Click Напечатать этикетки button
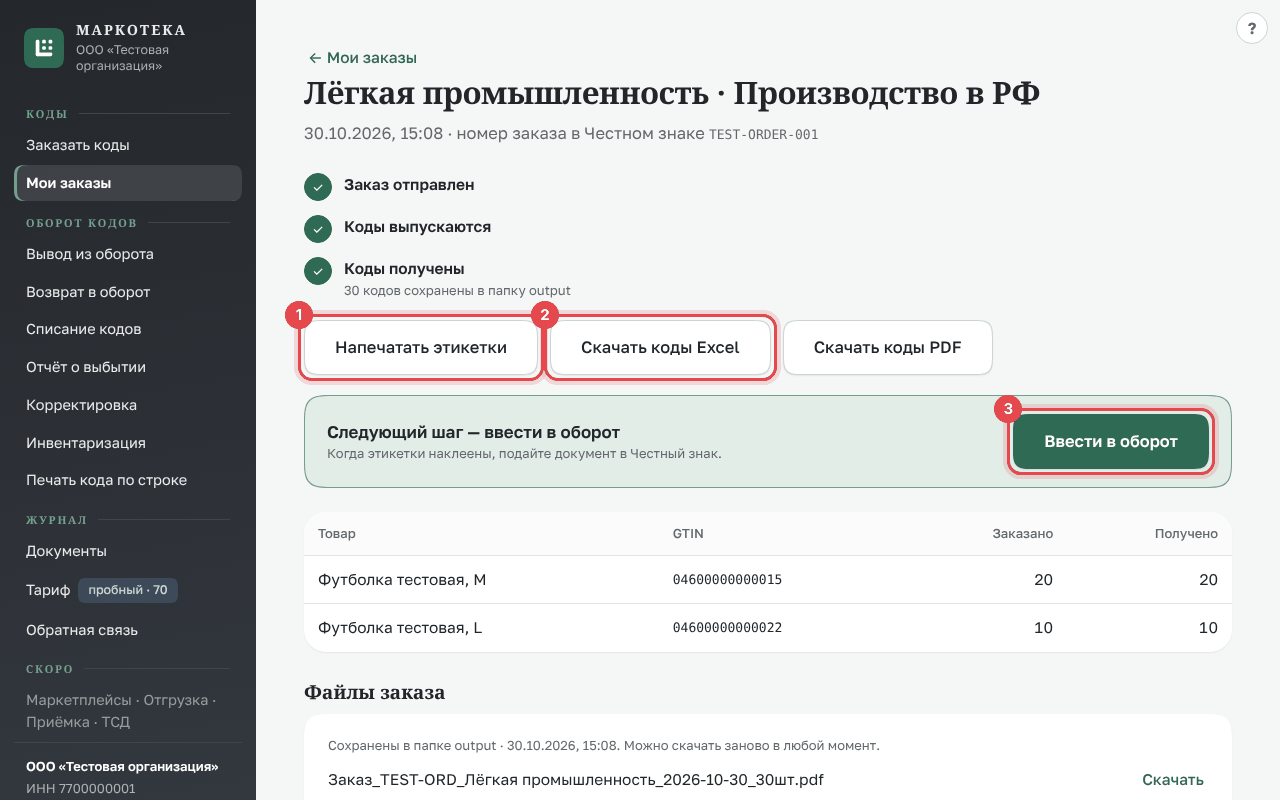1280x800 pixels. [421, 348]
